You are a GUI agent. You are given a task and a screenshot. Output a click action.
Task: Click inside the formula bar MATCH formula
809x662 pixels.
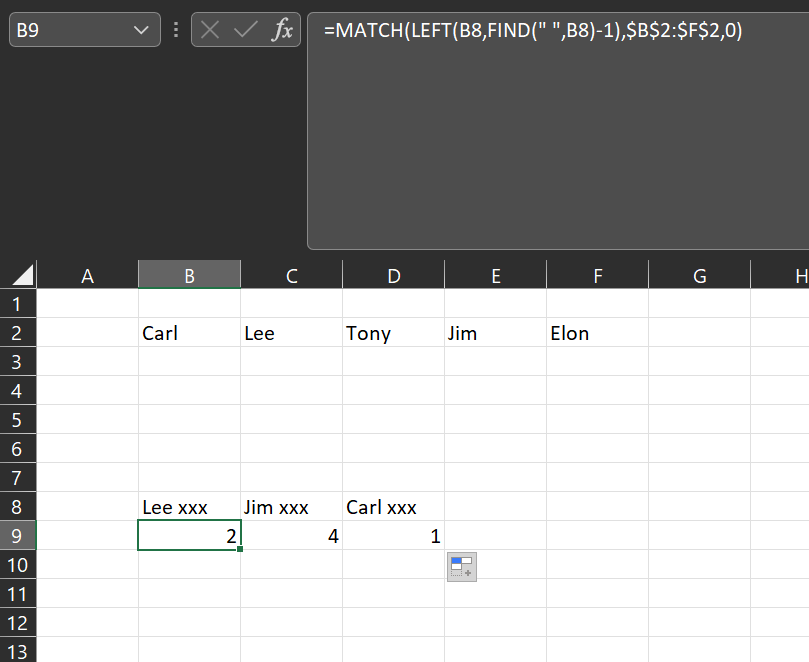533,30
